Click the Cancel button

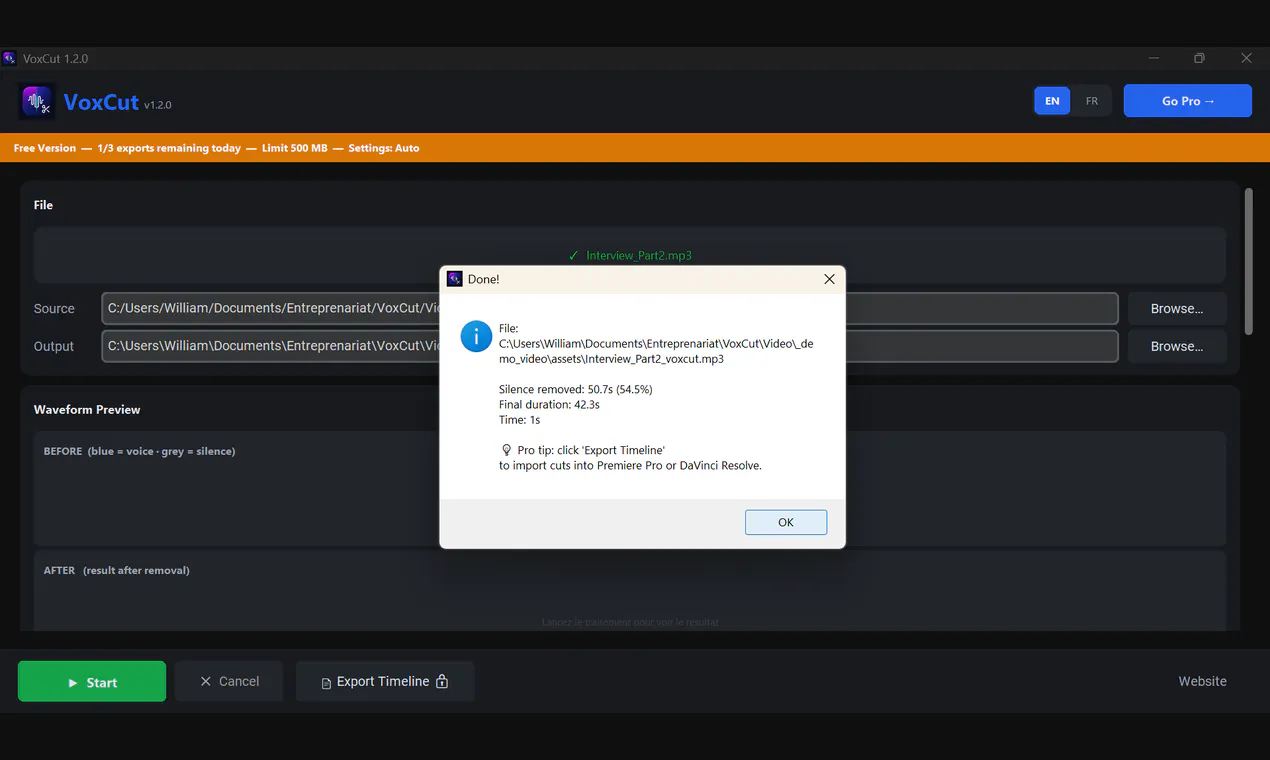point(229,681)
